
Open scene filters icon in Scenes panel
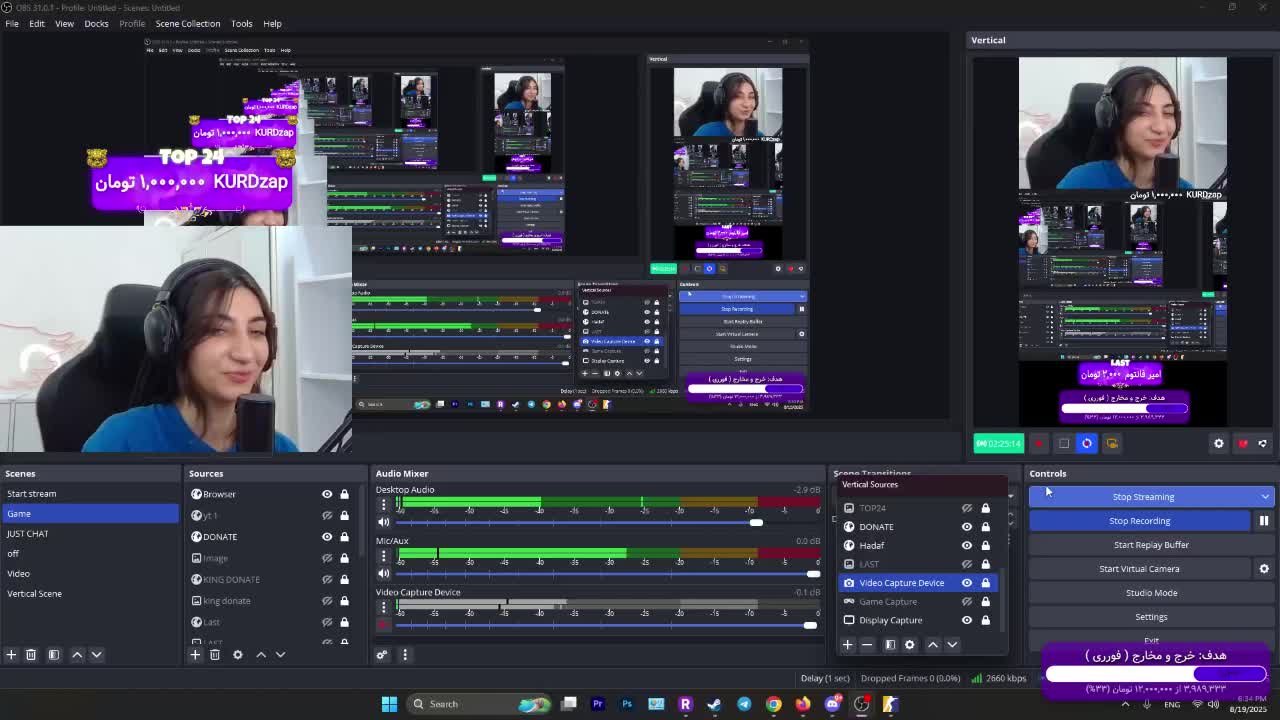pyautogui.click(x=54, y=655)
